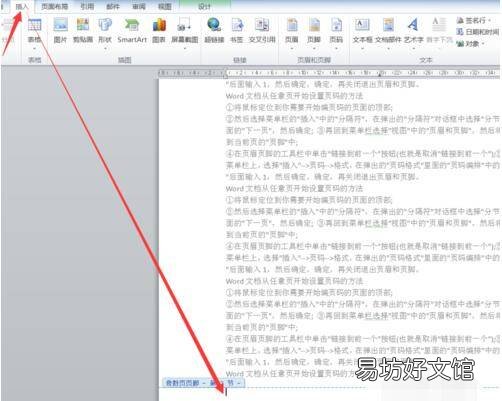Switch to the 页面布局 tab

55,6
